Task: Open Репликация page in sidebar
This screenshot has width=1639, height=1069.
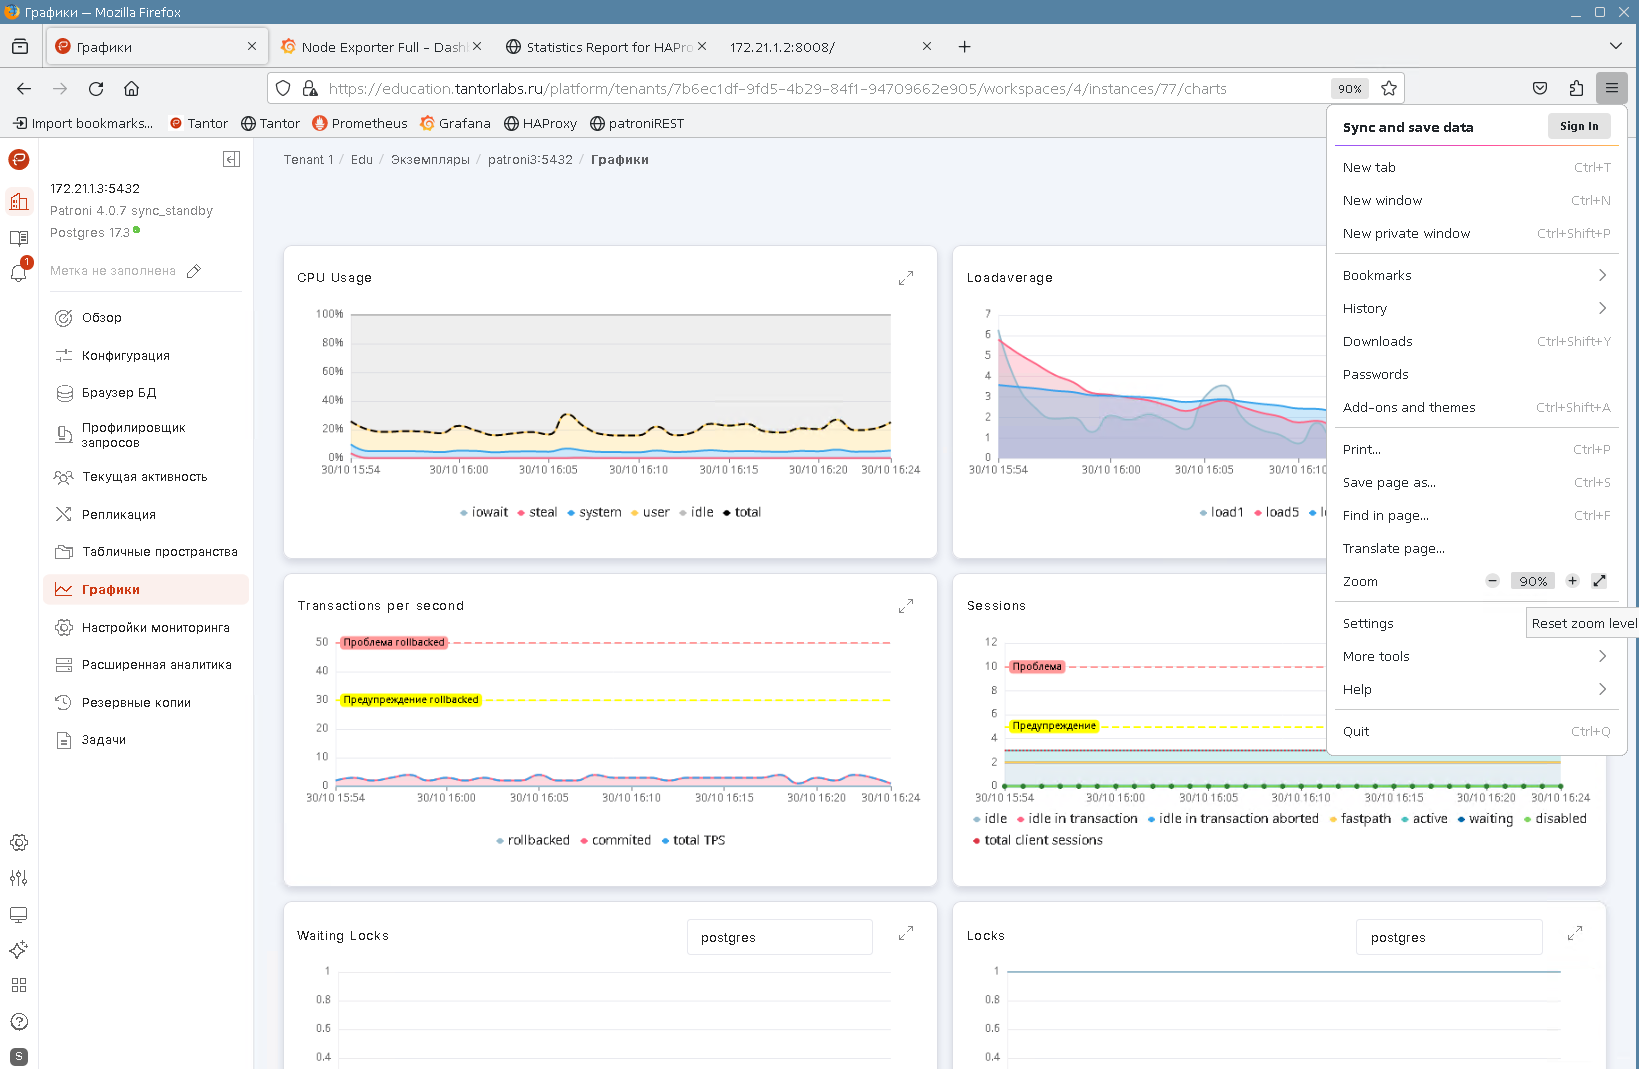Action: 118,514
